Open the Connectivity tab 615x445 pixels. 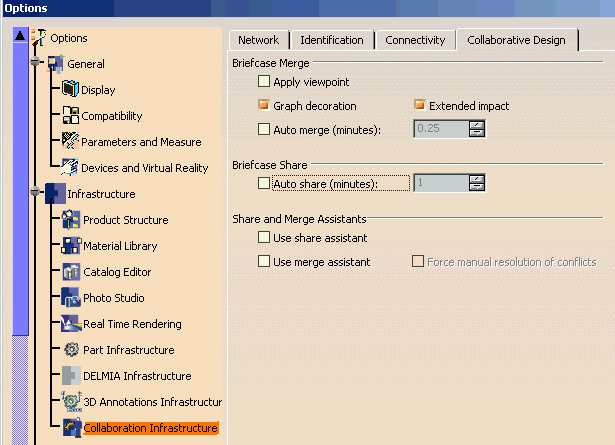click(x=415, y=40)
